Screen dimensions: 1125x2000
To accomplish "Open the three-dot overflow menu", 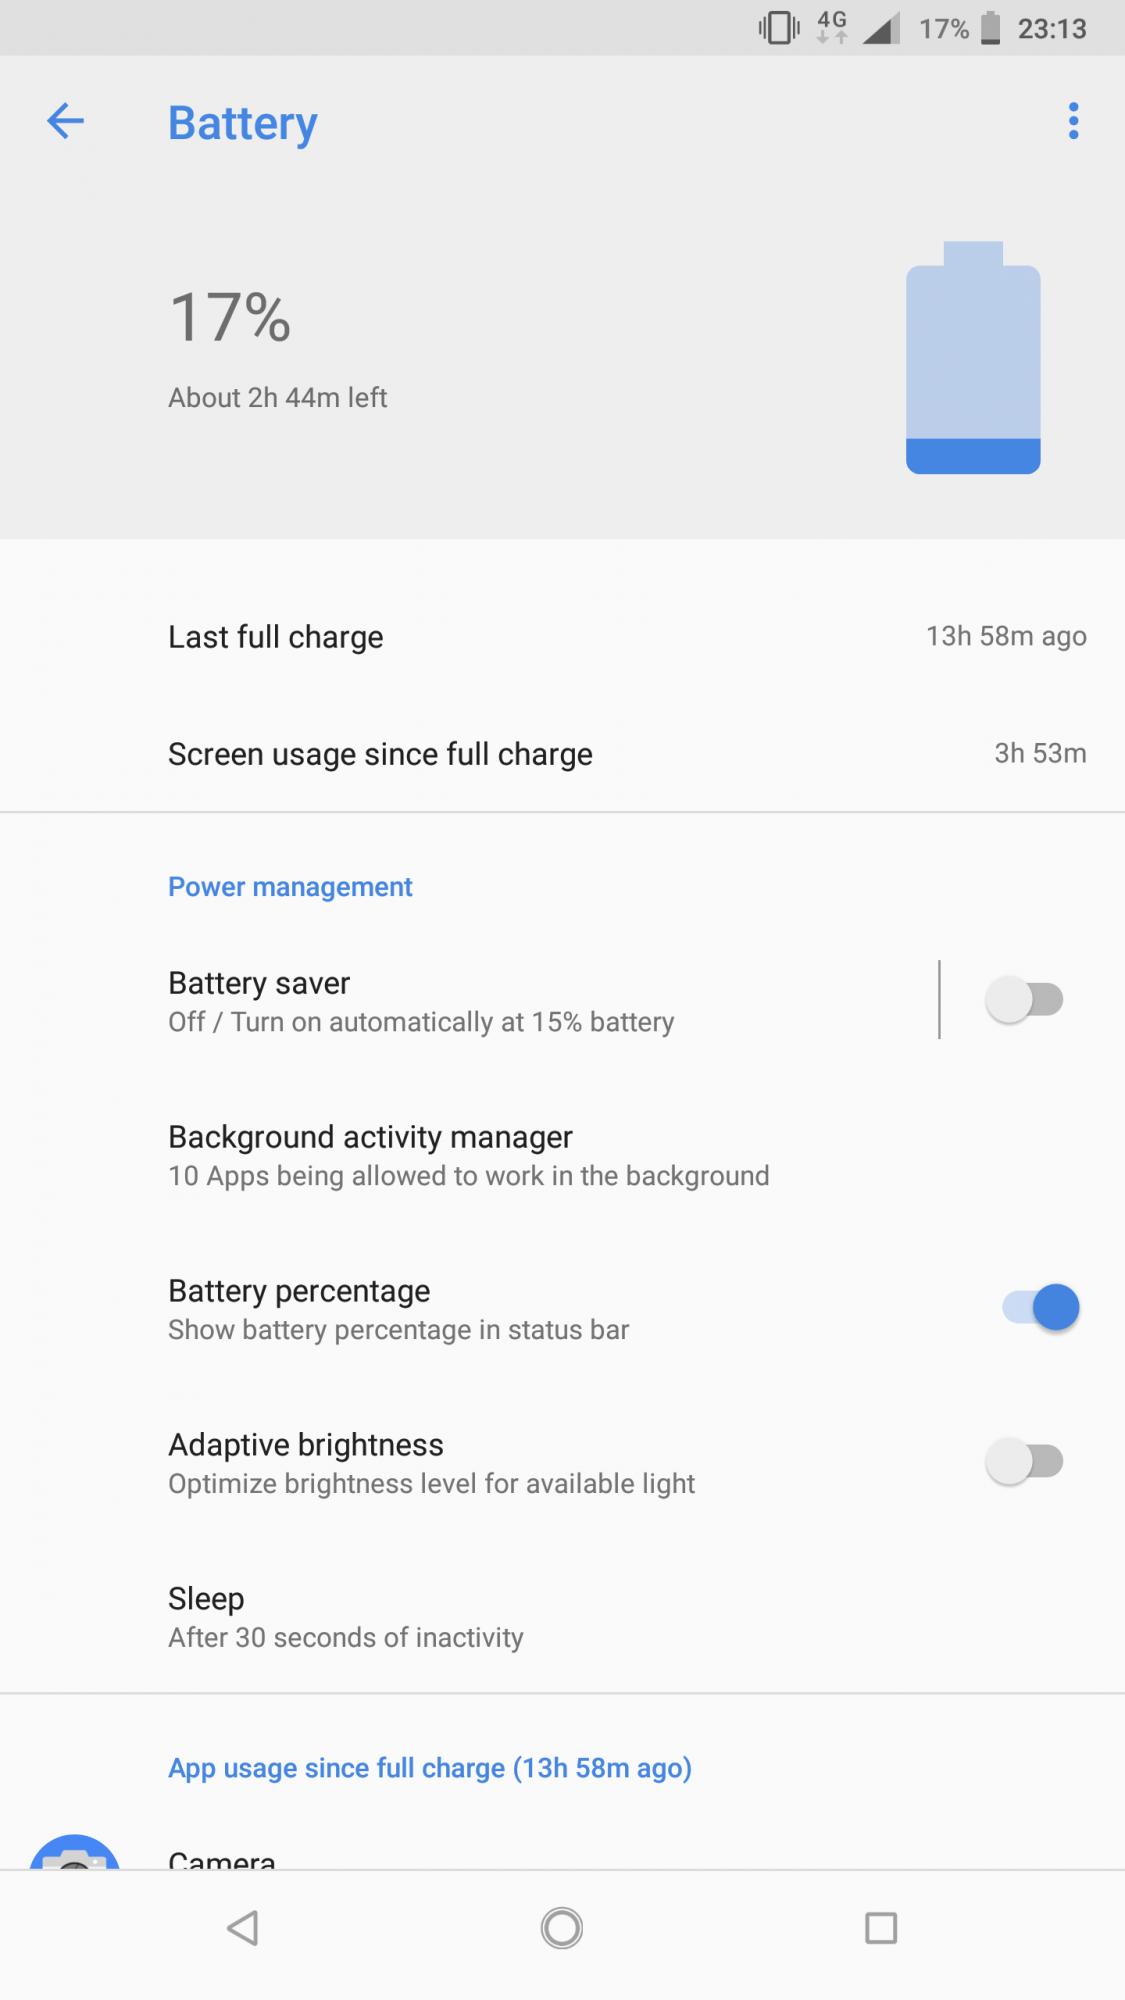I will 1073,121.
